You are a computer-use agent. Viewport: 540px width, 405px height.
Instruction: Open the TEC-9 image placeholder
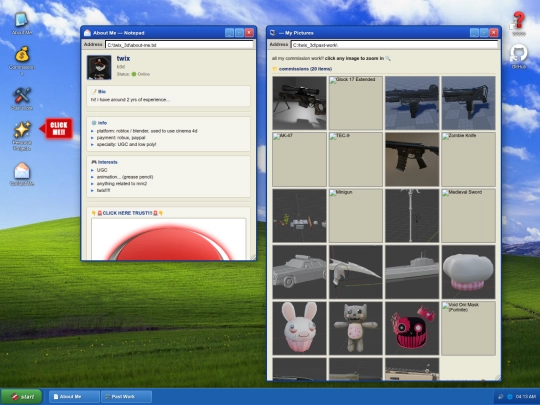point(356,159)
